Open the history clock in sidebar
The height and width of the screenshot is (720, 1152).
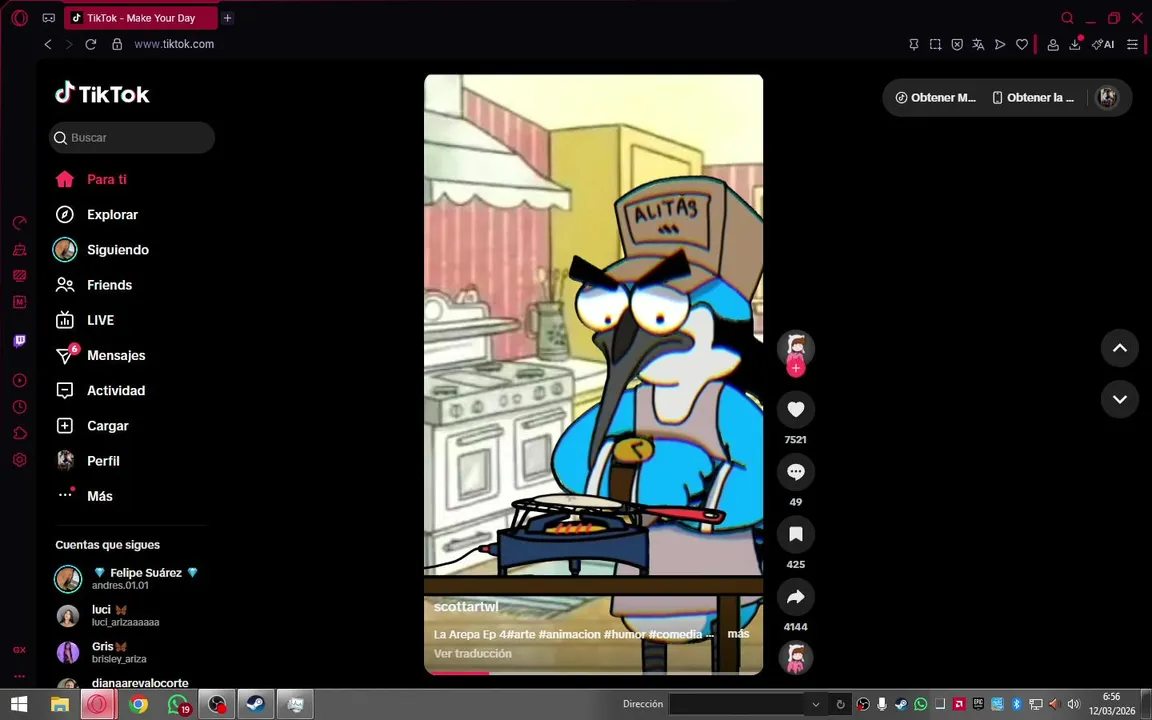pyautogui.click(x=20, y=406)
